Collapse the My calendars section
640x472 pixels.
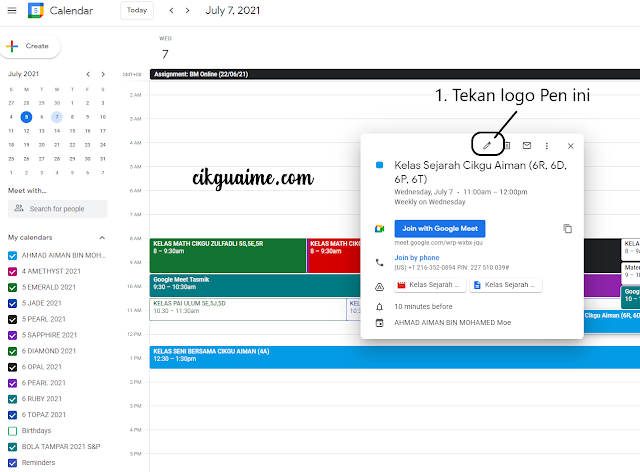click(102, 237)
